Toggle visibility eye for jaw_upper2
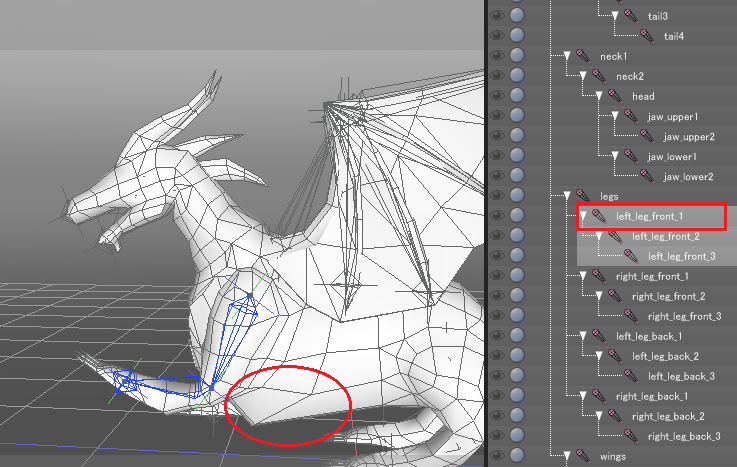The height and width of the screenshot is (467, 737). 497,135
